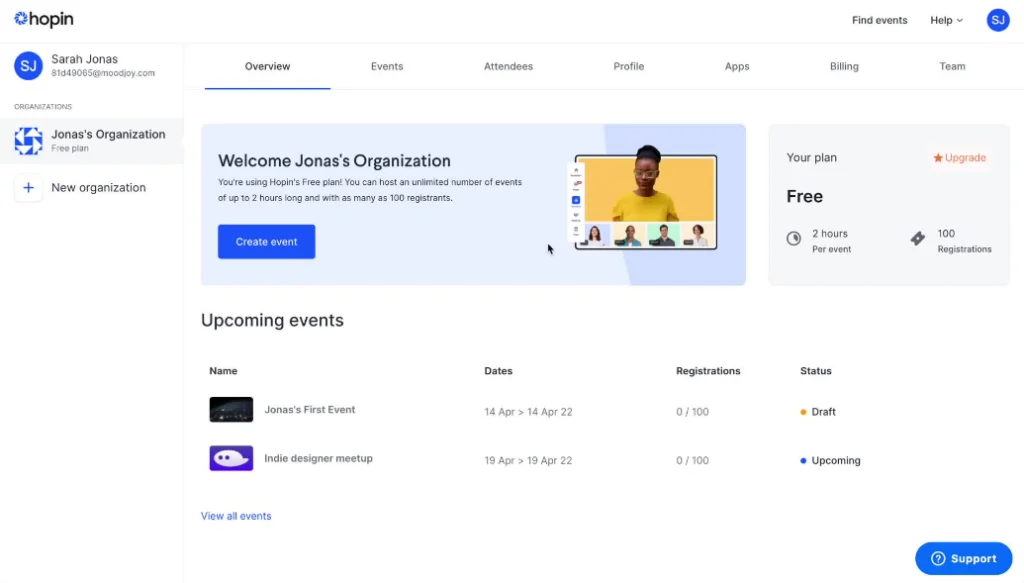Click View all events link
The image size is (1024, 583).
click(236, 516)
